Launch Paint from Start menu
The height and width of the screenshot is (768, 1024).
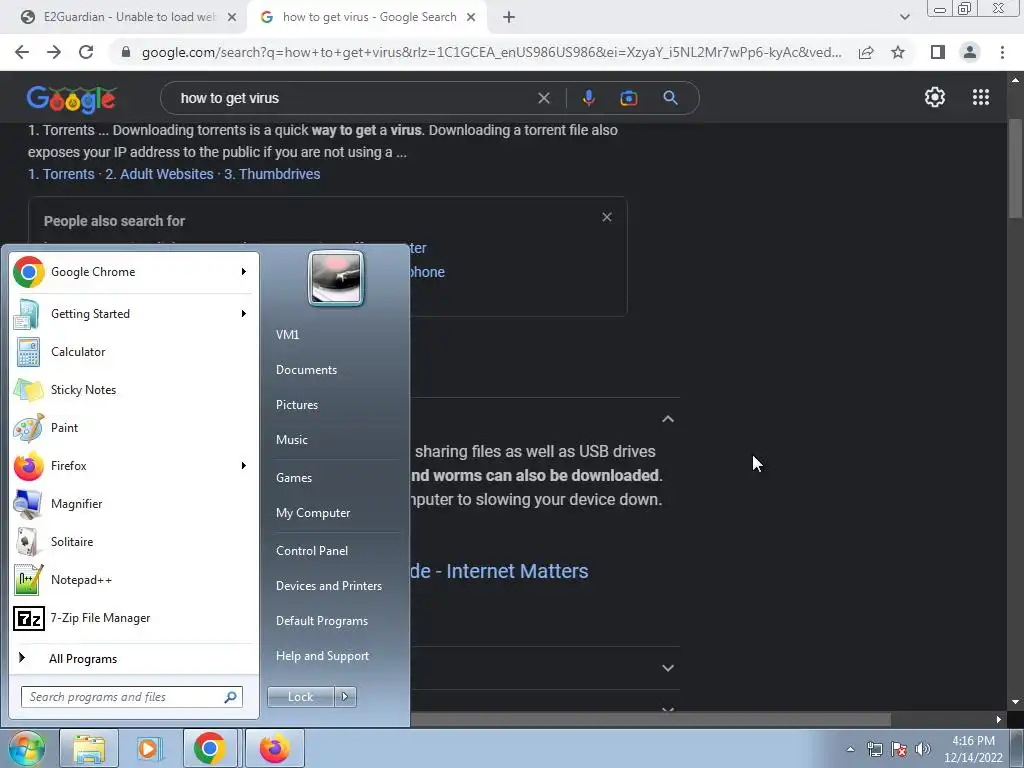point(134,428)
